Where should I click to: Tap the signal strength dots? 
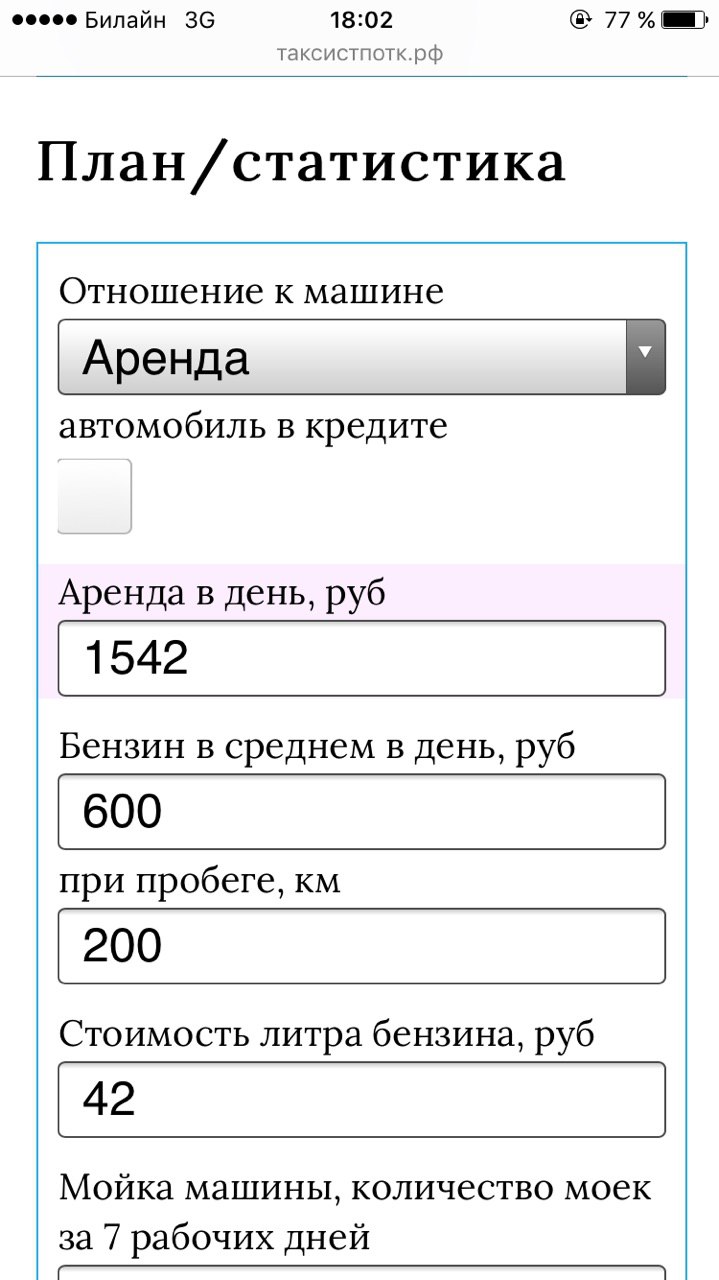pos(40,20)
